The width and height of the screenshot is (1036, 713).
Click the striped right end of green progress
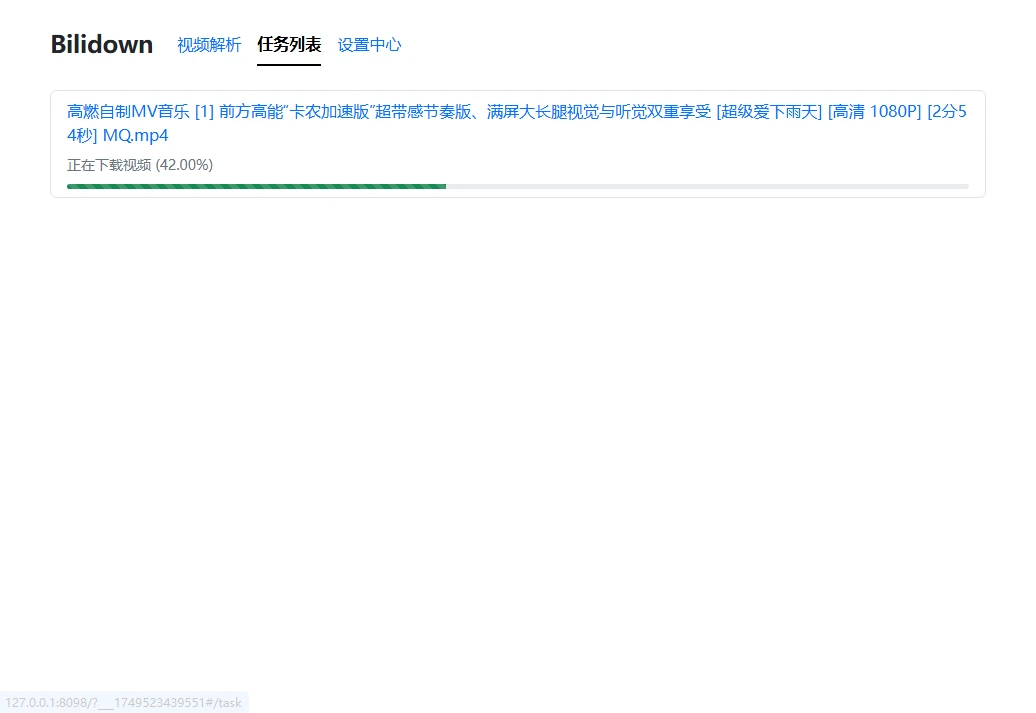(438, 186)
